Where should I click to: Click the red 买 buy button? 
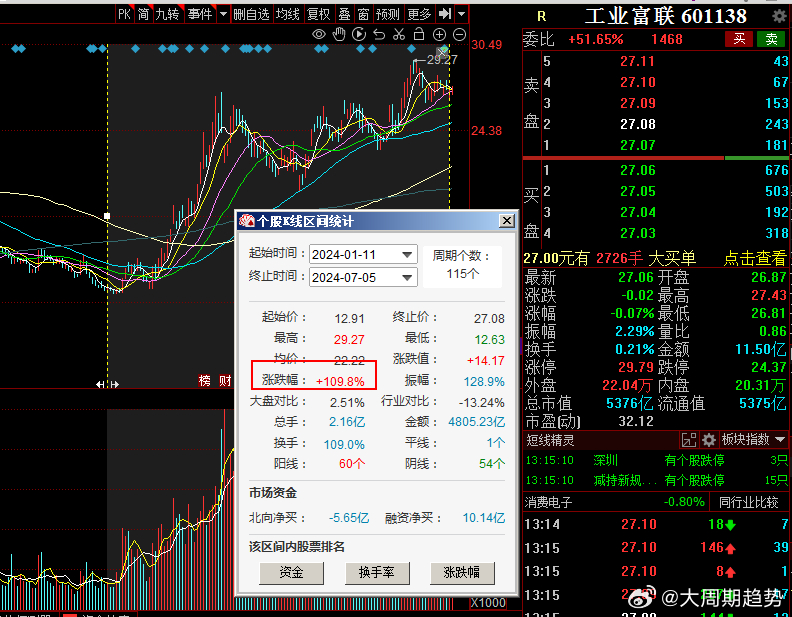coord(740,39)
